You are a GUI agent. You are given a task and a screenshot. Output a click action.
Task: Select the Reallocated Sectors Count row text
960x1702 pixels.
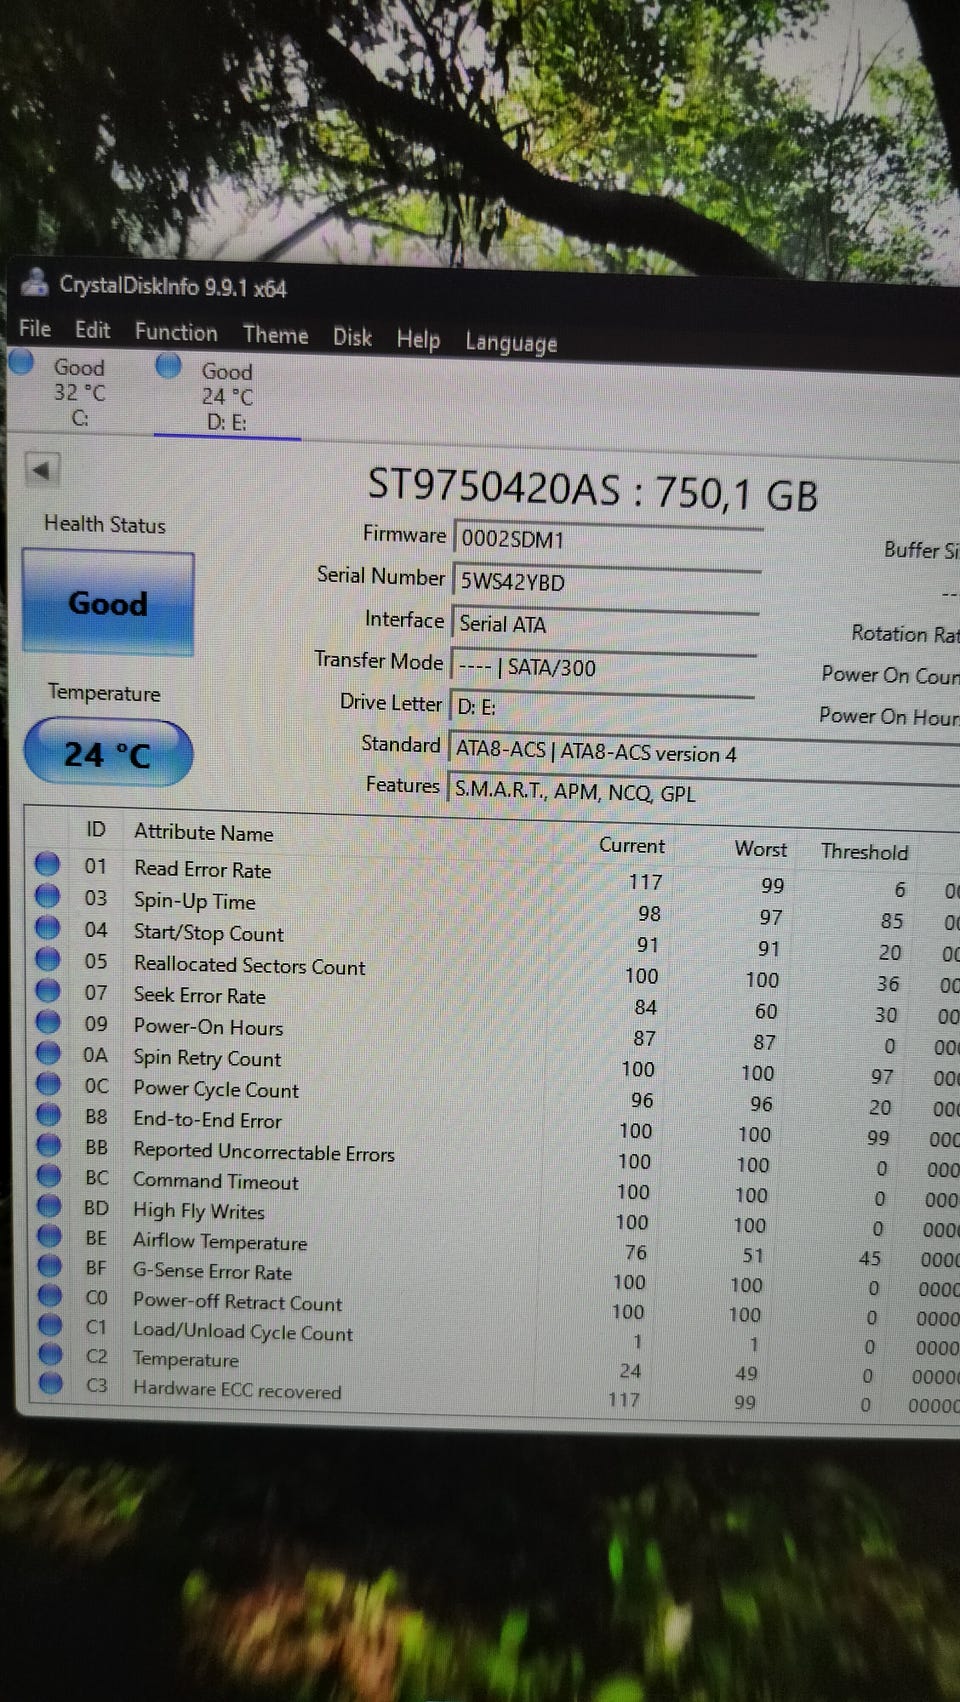[249, 965]
